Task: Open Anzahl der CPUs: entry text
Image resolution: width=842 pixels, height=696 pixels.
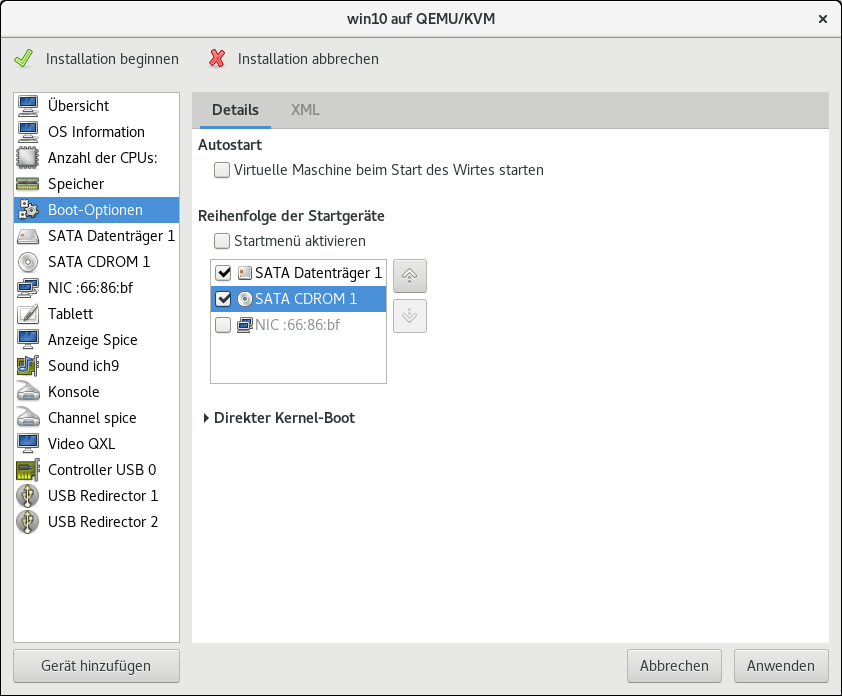Action: (103, 158)
